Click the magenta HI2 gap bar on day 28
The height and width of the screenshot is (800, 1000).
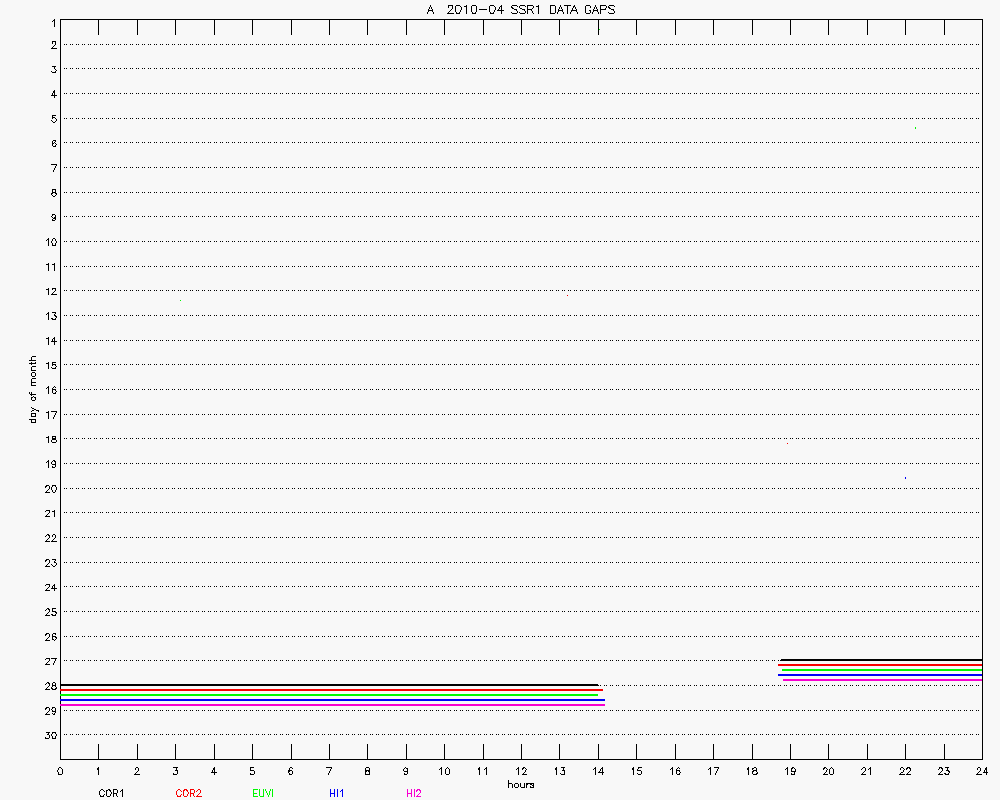pos(332,705)
